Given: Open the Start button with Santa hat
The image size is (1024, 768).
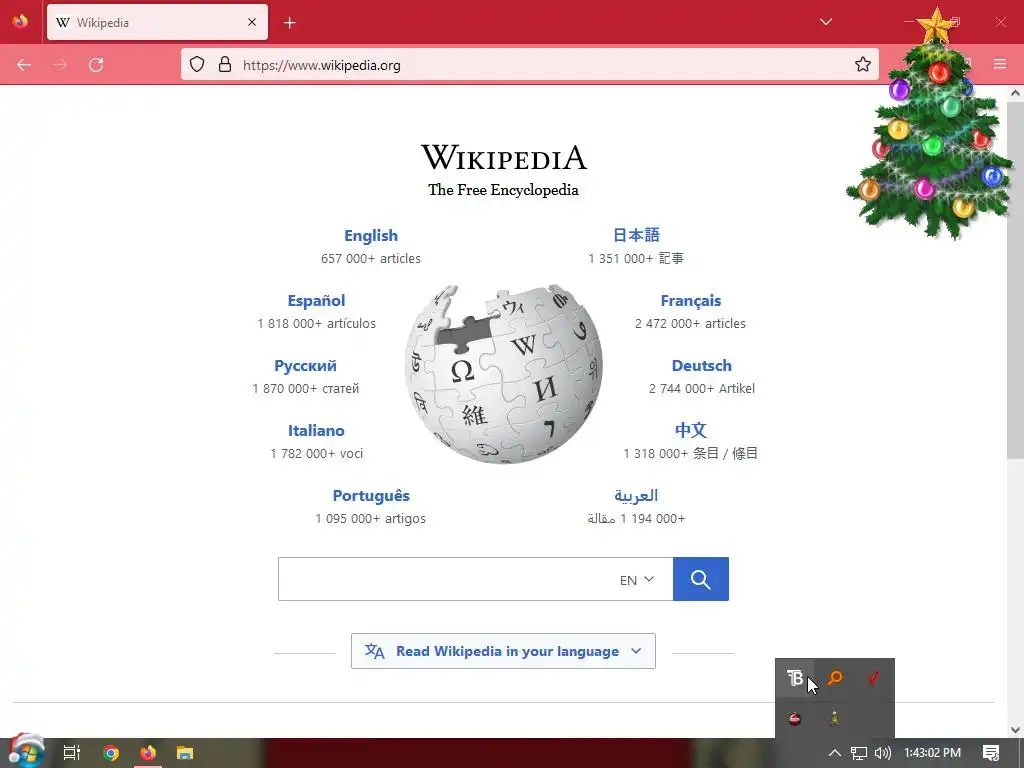Looking at the screenshot, I should (26, 752).
